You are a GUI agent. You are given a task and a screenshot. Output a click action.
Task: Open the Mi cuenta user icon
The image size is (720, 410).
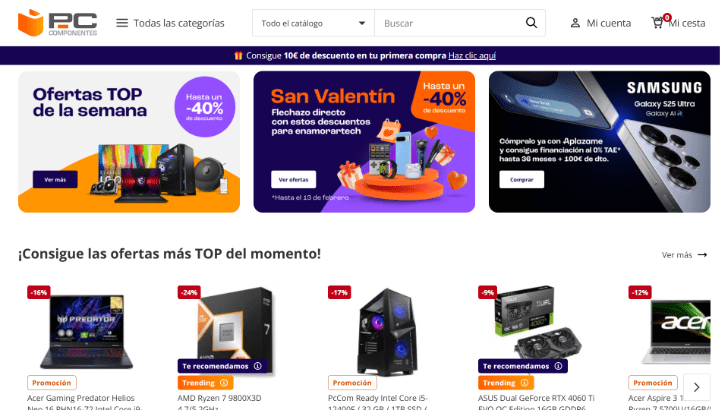point(575,23)
